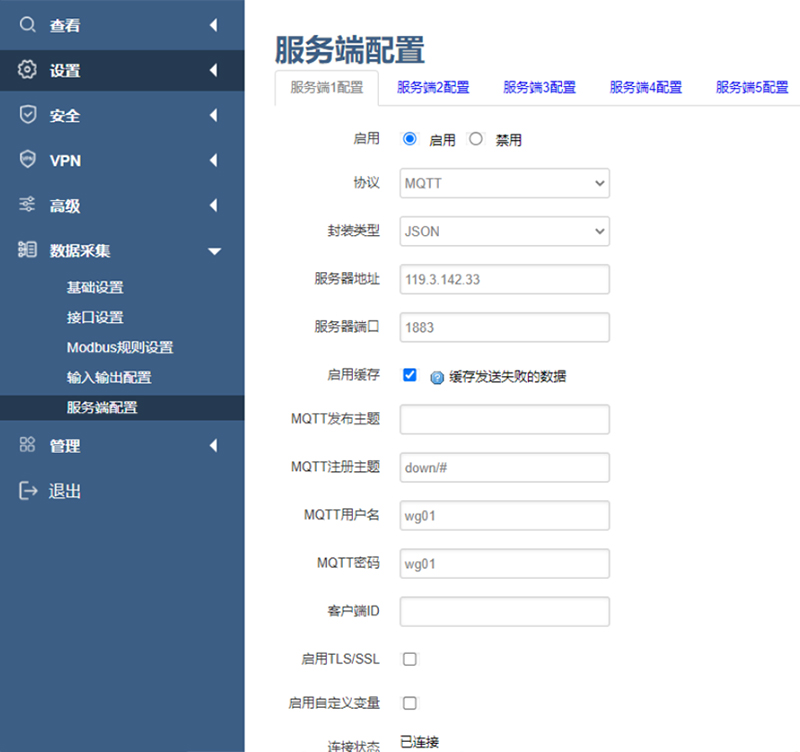Open the 协议 MQTT dropdown
This screenshot has width=800, height=752.
point(504,184)
